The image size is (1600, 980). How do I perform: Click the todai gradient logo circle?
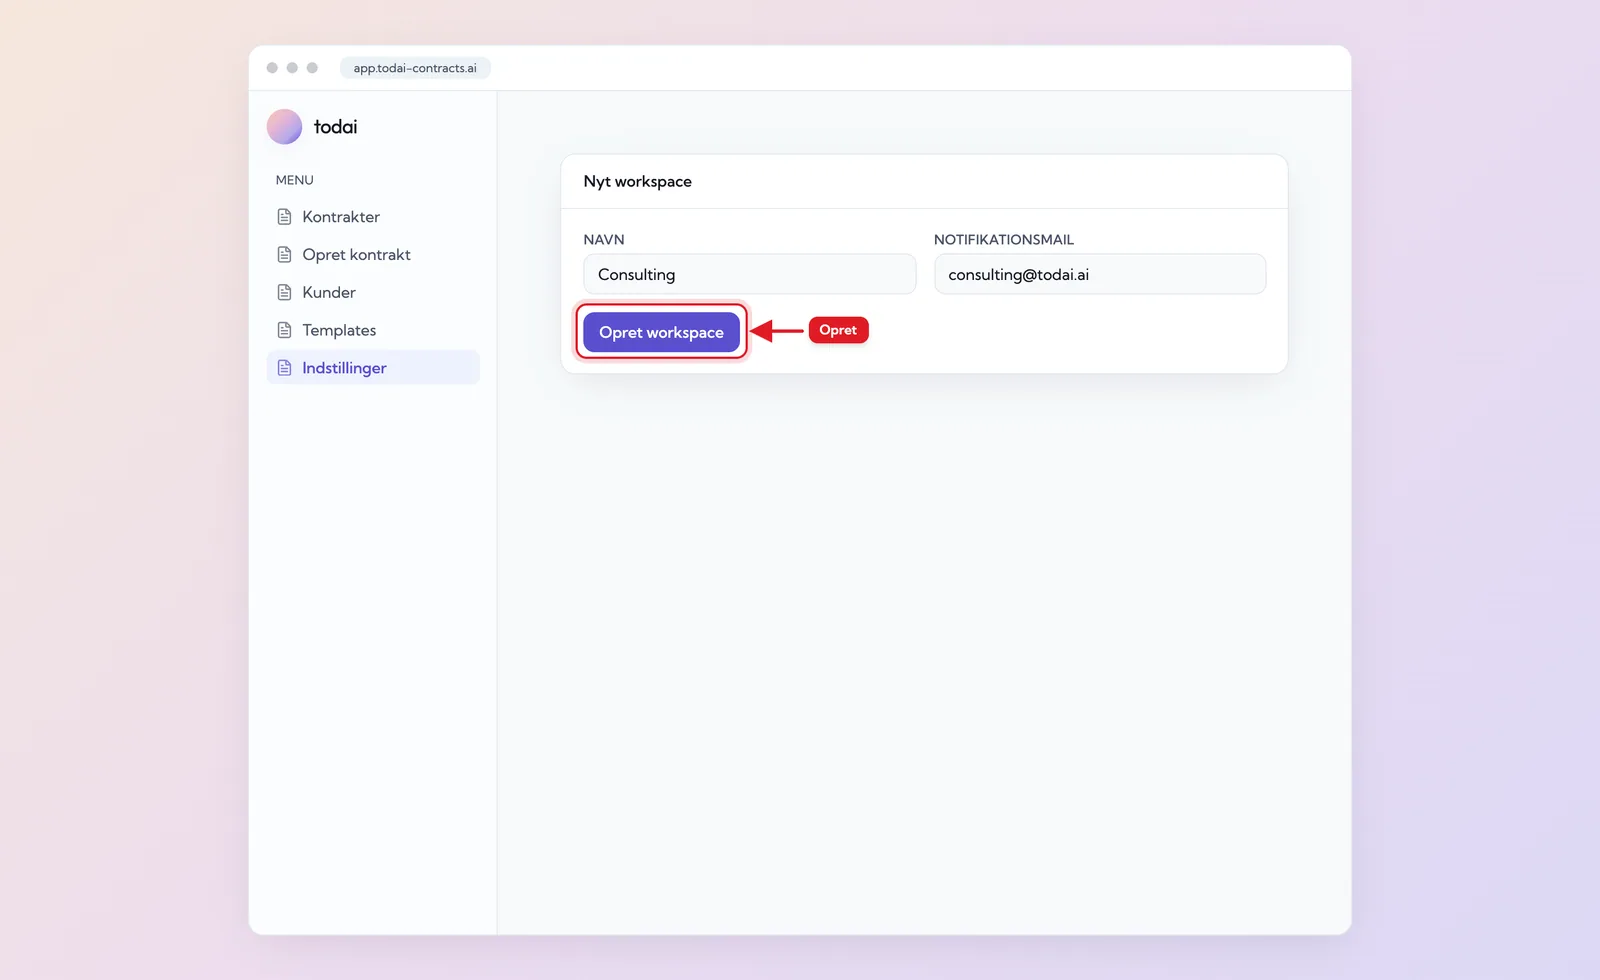[284, 127]
